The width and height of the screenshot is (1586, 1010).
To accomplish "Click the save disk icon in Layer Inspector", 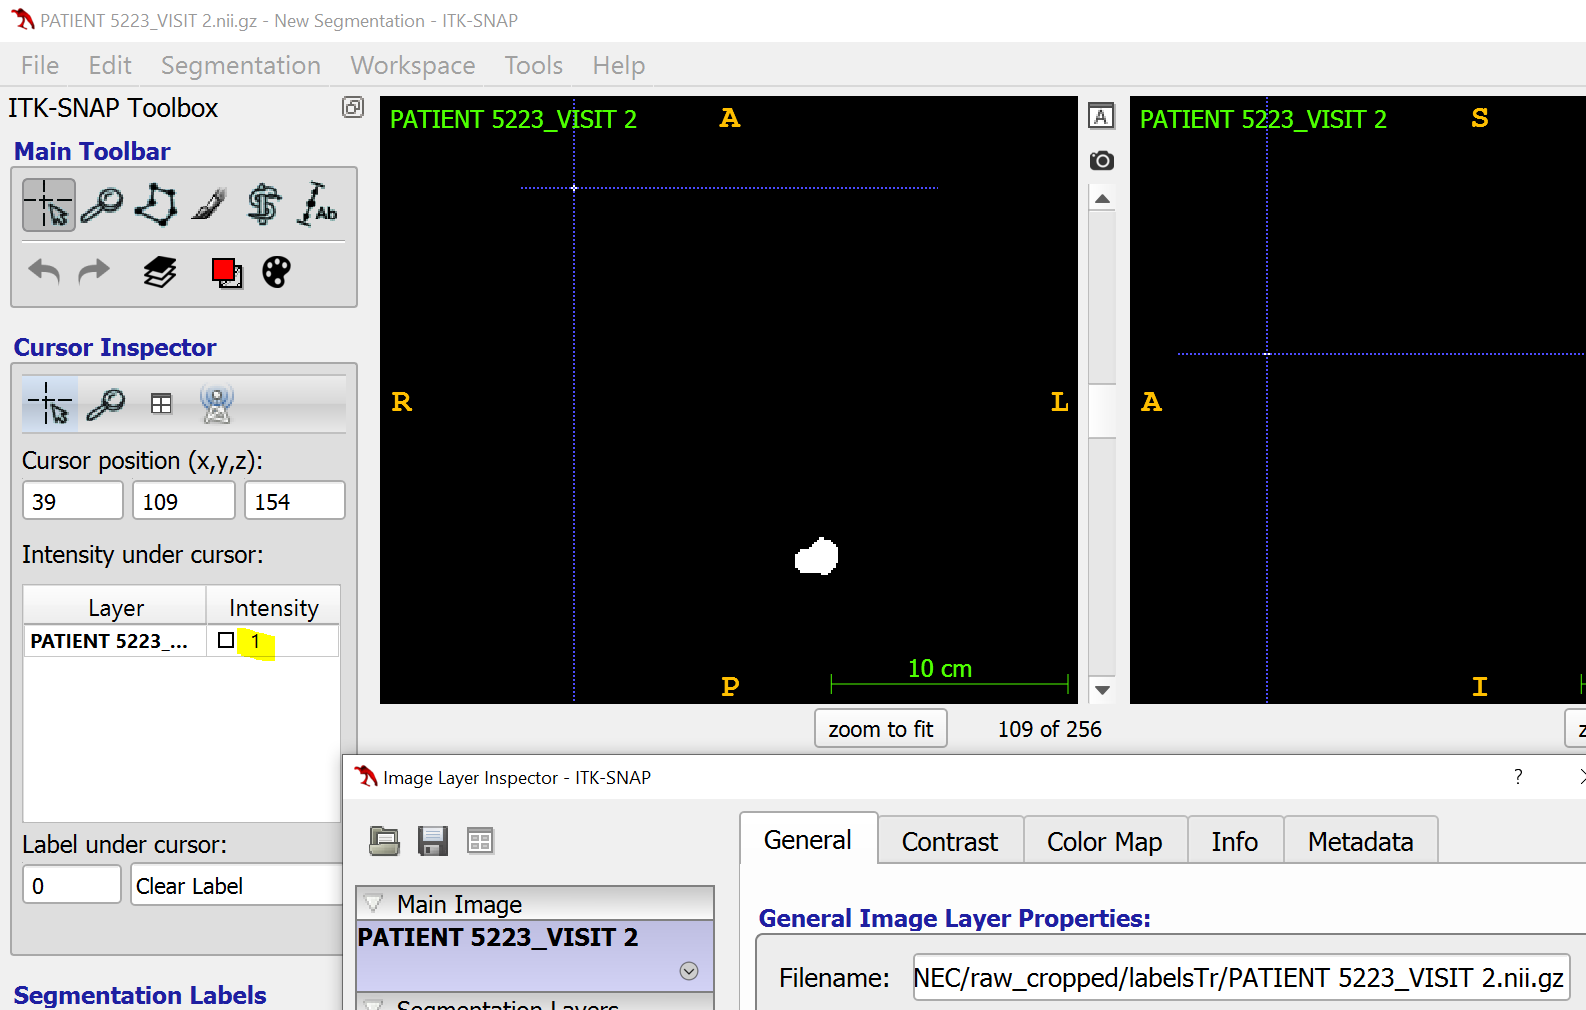I will [432, 841].
